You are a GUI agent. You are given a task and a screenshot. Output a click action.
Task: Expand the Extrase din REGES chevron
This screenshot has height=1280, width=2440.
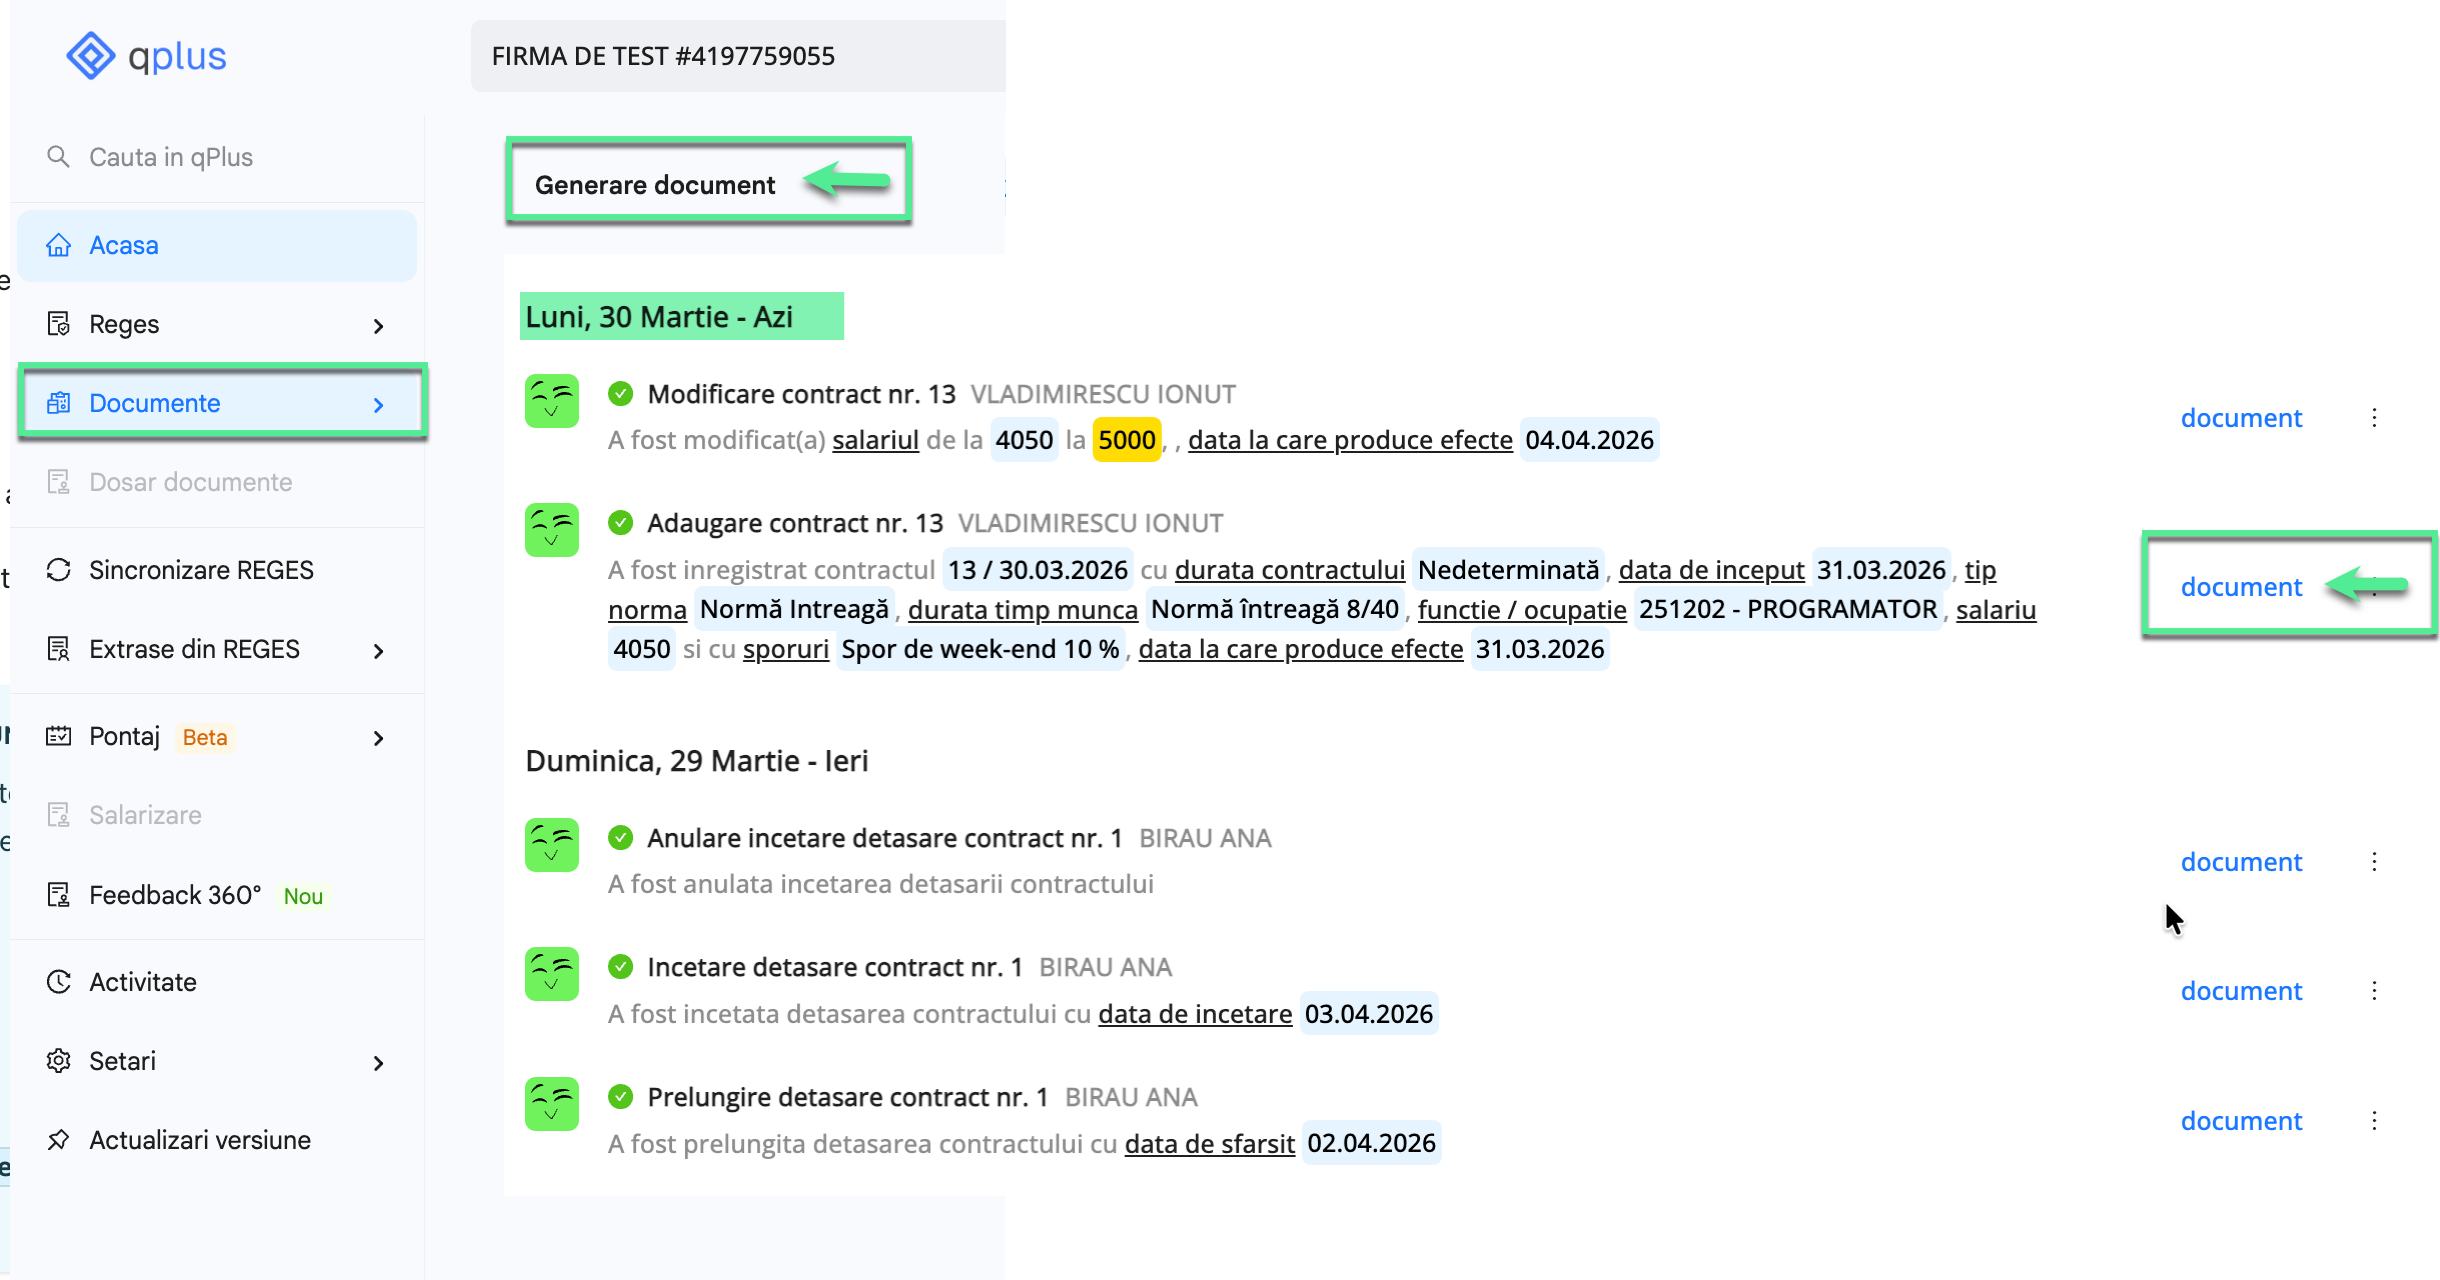(x=378, y=651)
